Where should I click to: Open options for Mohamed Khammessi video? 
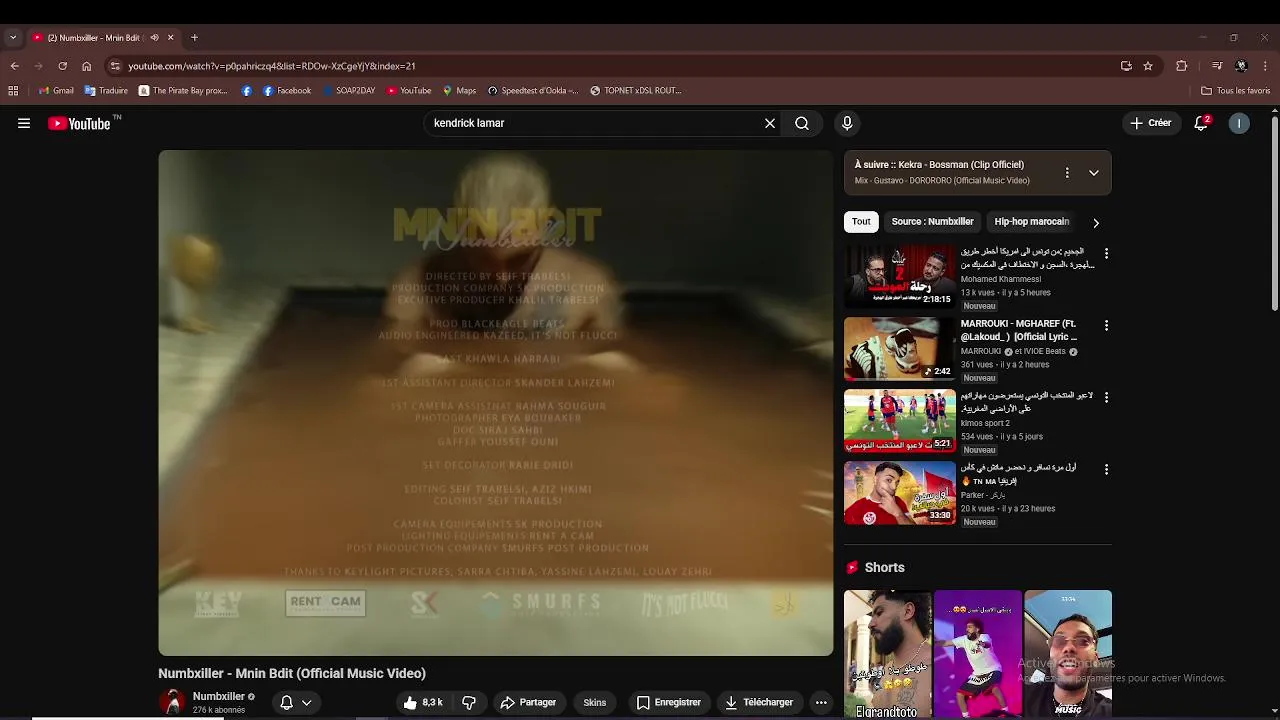point(1106,253)
